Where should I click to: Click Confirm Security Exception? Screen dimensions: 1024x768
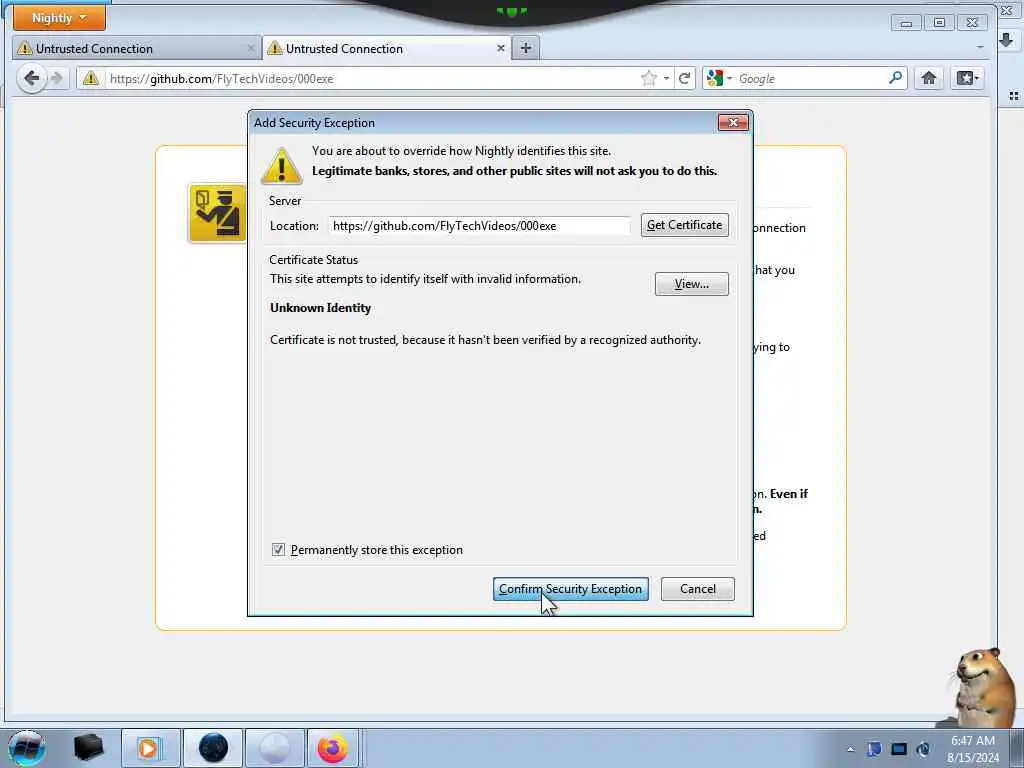[570, 588]
